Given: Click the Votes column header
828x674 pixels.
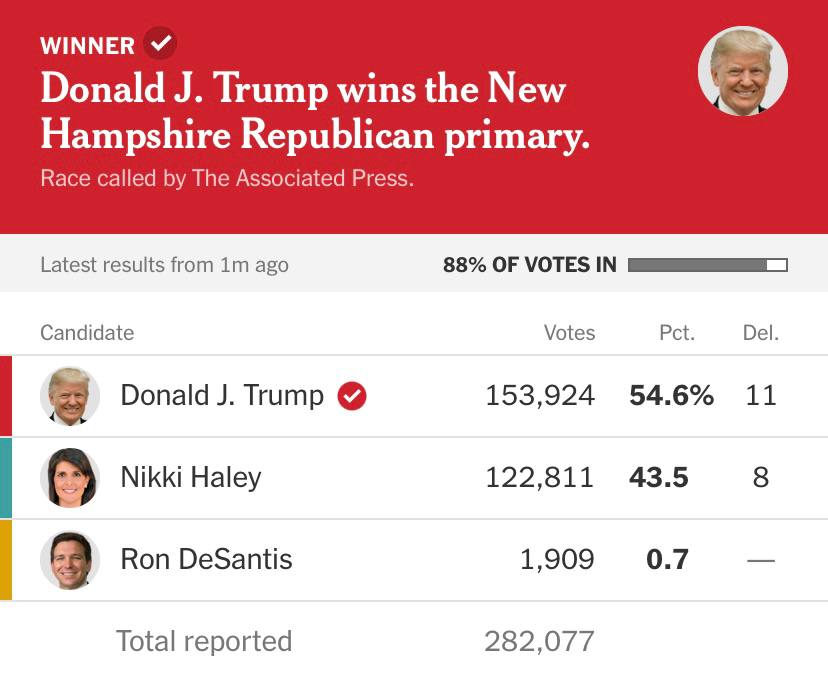Looking at the screenshot, I should click(569, 333).
